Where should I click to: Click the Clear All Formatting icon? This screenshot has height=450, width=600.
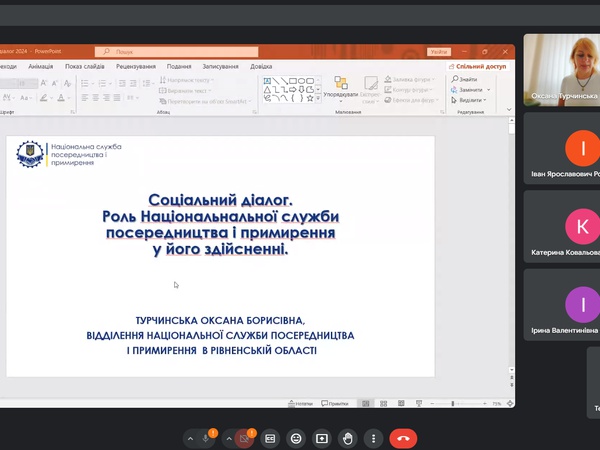[x=68, y=83]
